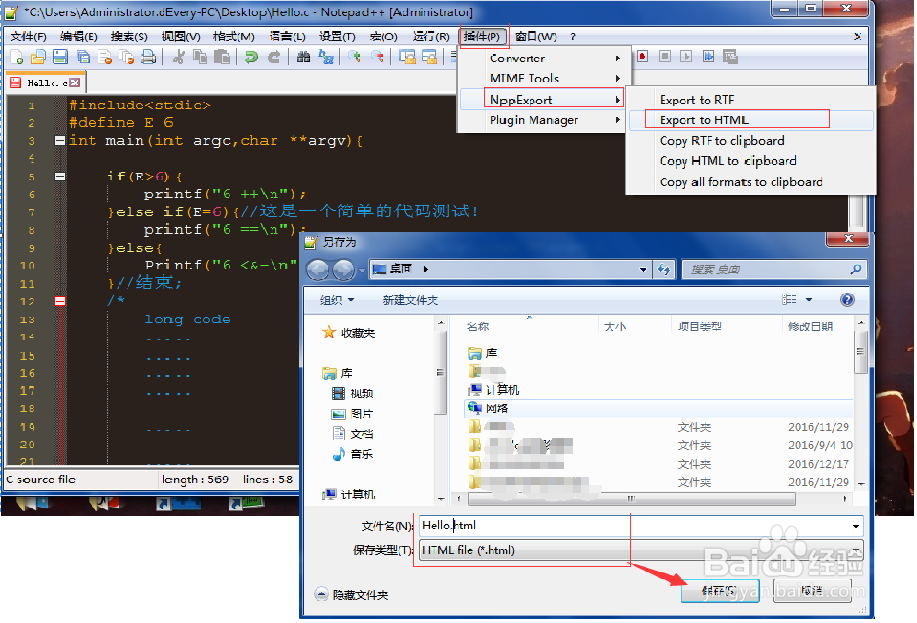The width and height of the screenshot is (917, 623).
Task: Click the Zoom In toolbar icon
Action: [354, 57]
